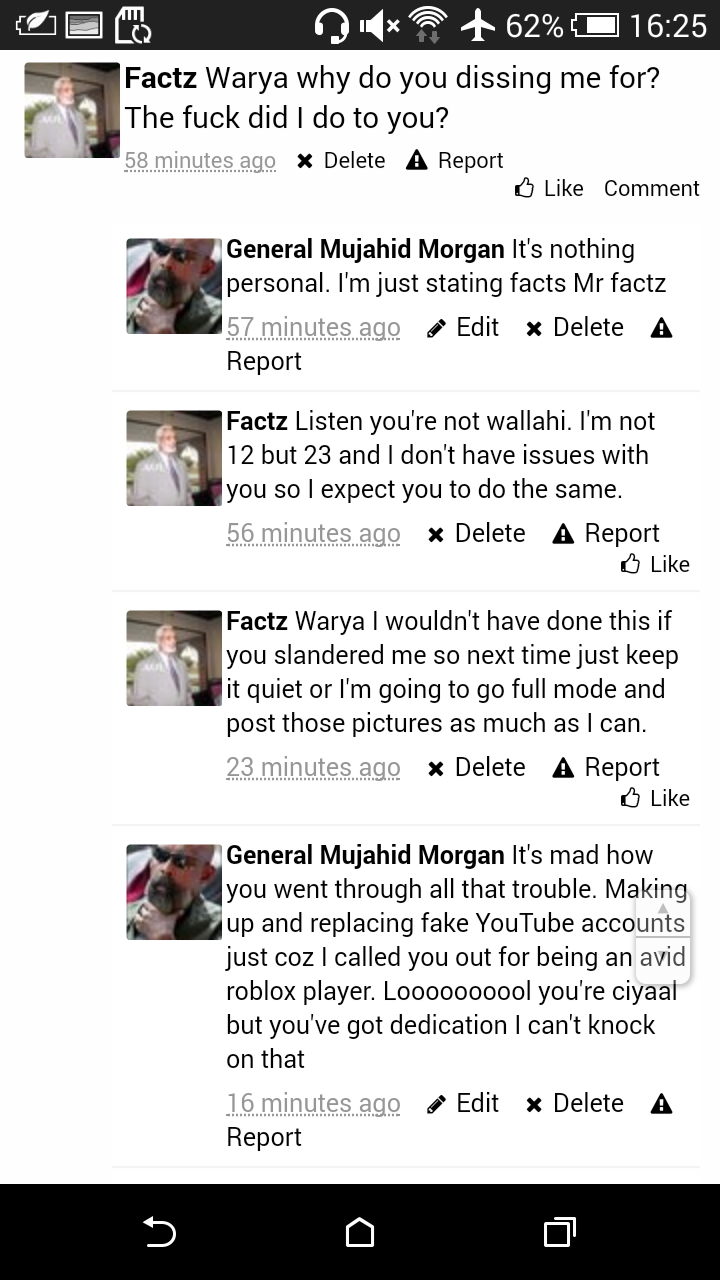Report the top post by Factz

point(455,160)
